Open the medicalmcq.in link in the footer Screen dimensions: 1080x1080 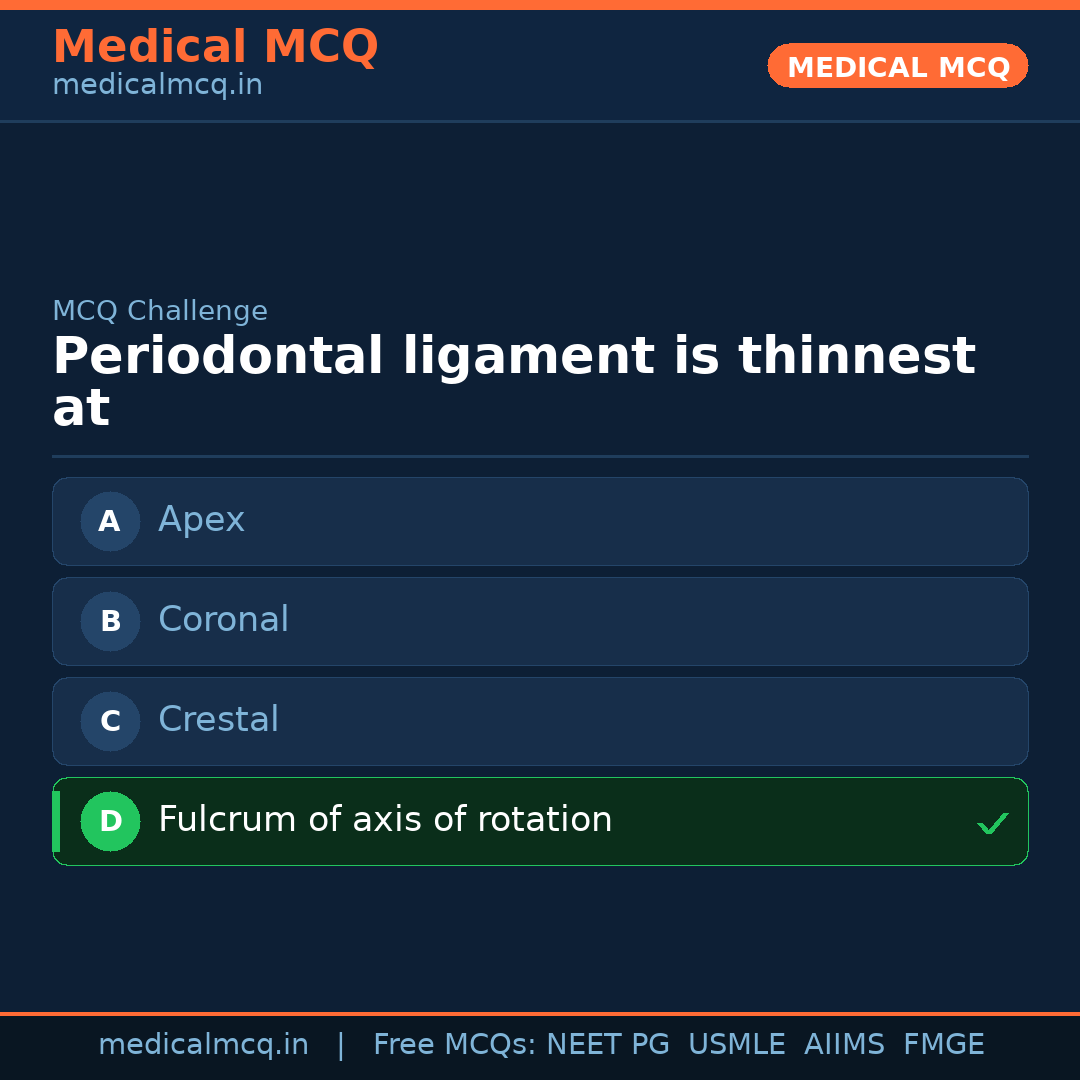(203, 1043)
